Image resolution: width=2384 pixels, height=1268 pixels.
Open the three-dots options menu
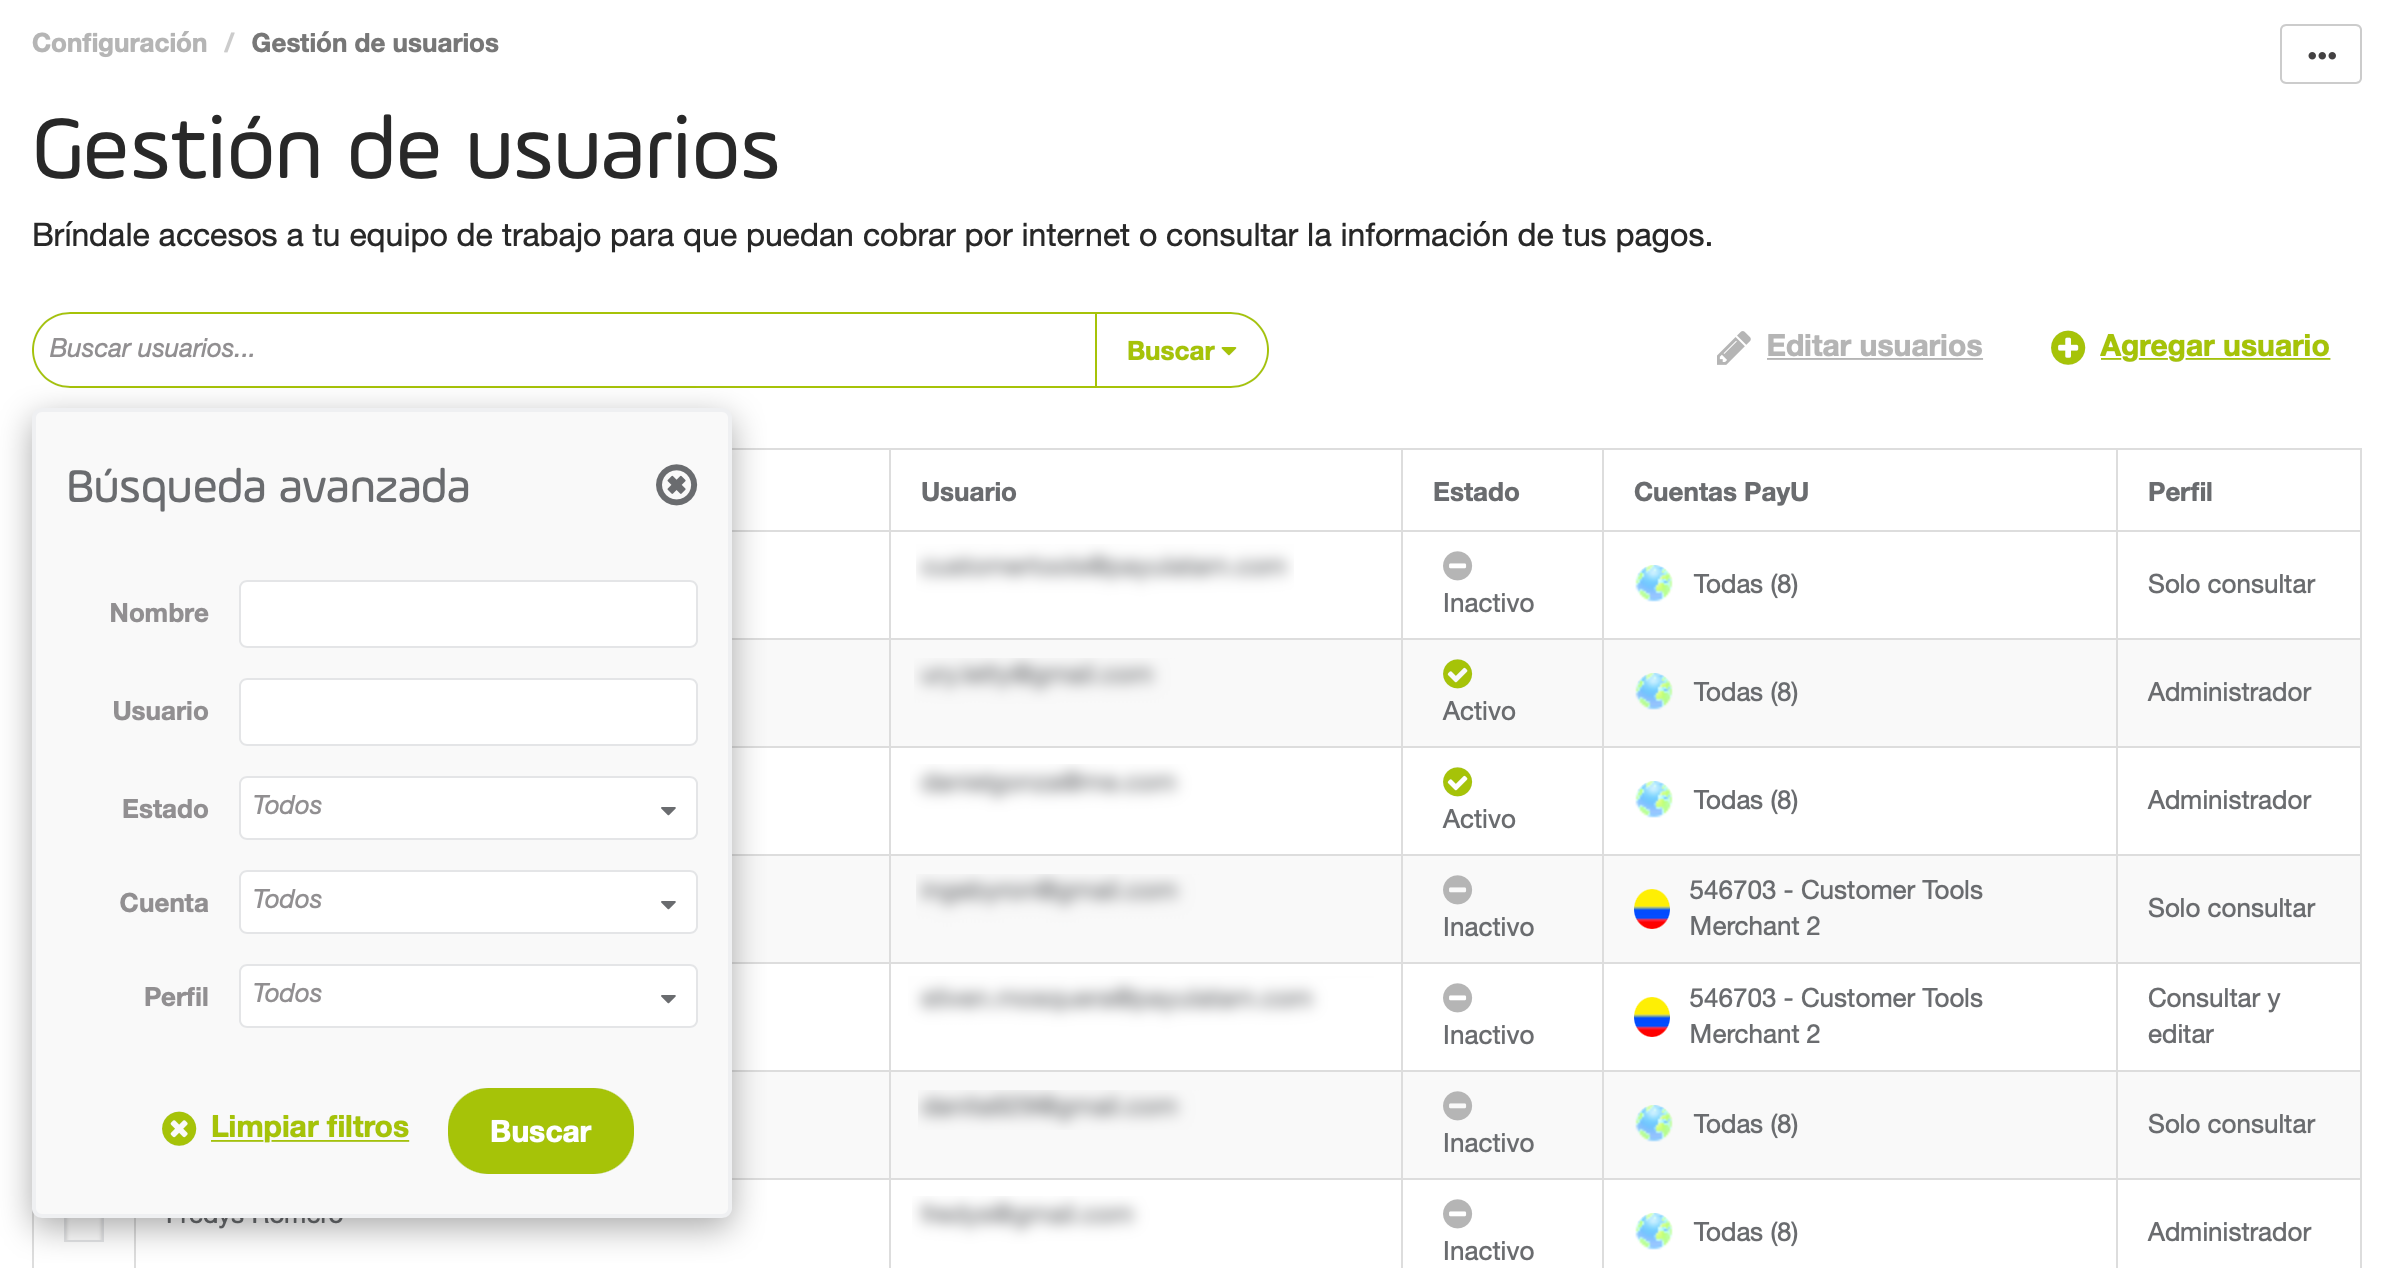[x=2320, y=55]
